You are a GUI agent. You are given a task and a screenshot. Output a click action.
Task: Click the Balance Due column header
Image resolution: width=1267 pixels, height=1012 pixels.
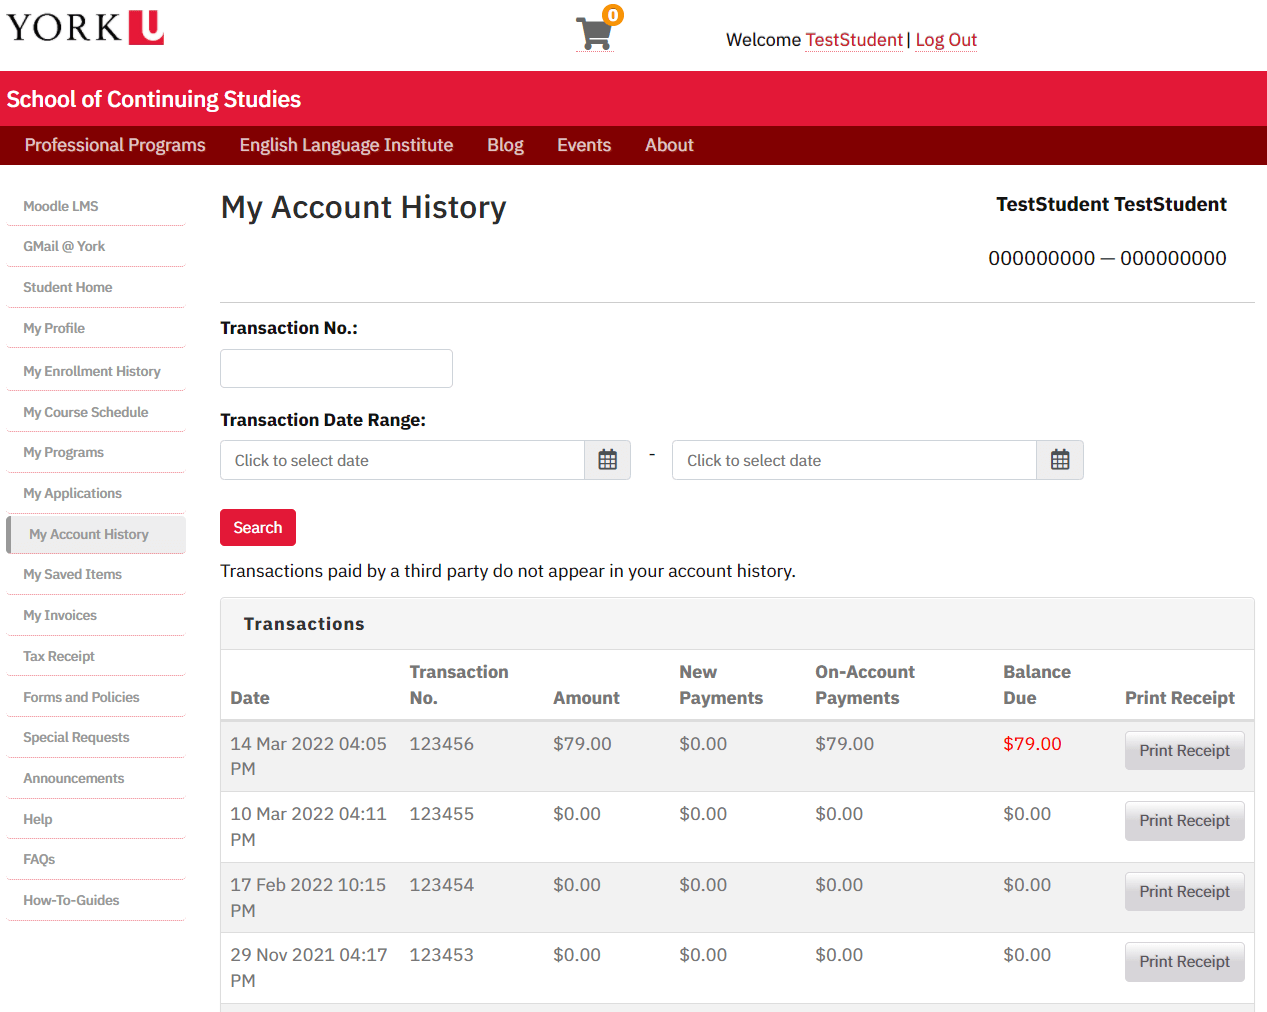point(1037,685)
